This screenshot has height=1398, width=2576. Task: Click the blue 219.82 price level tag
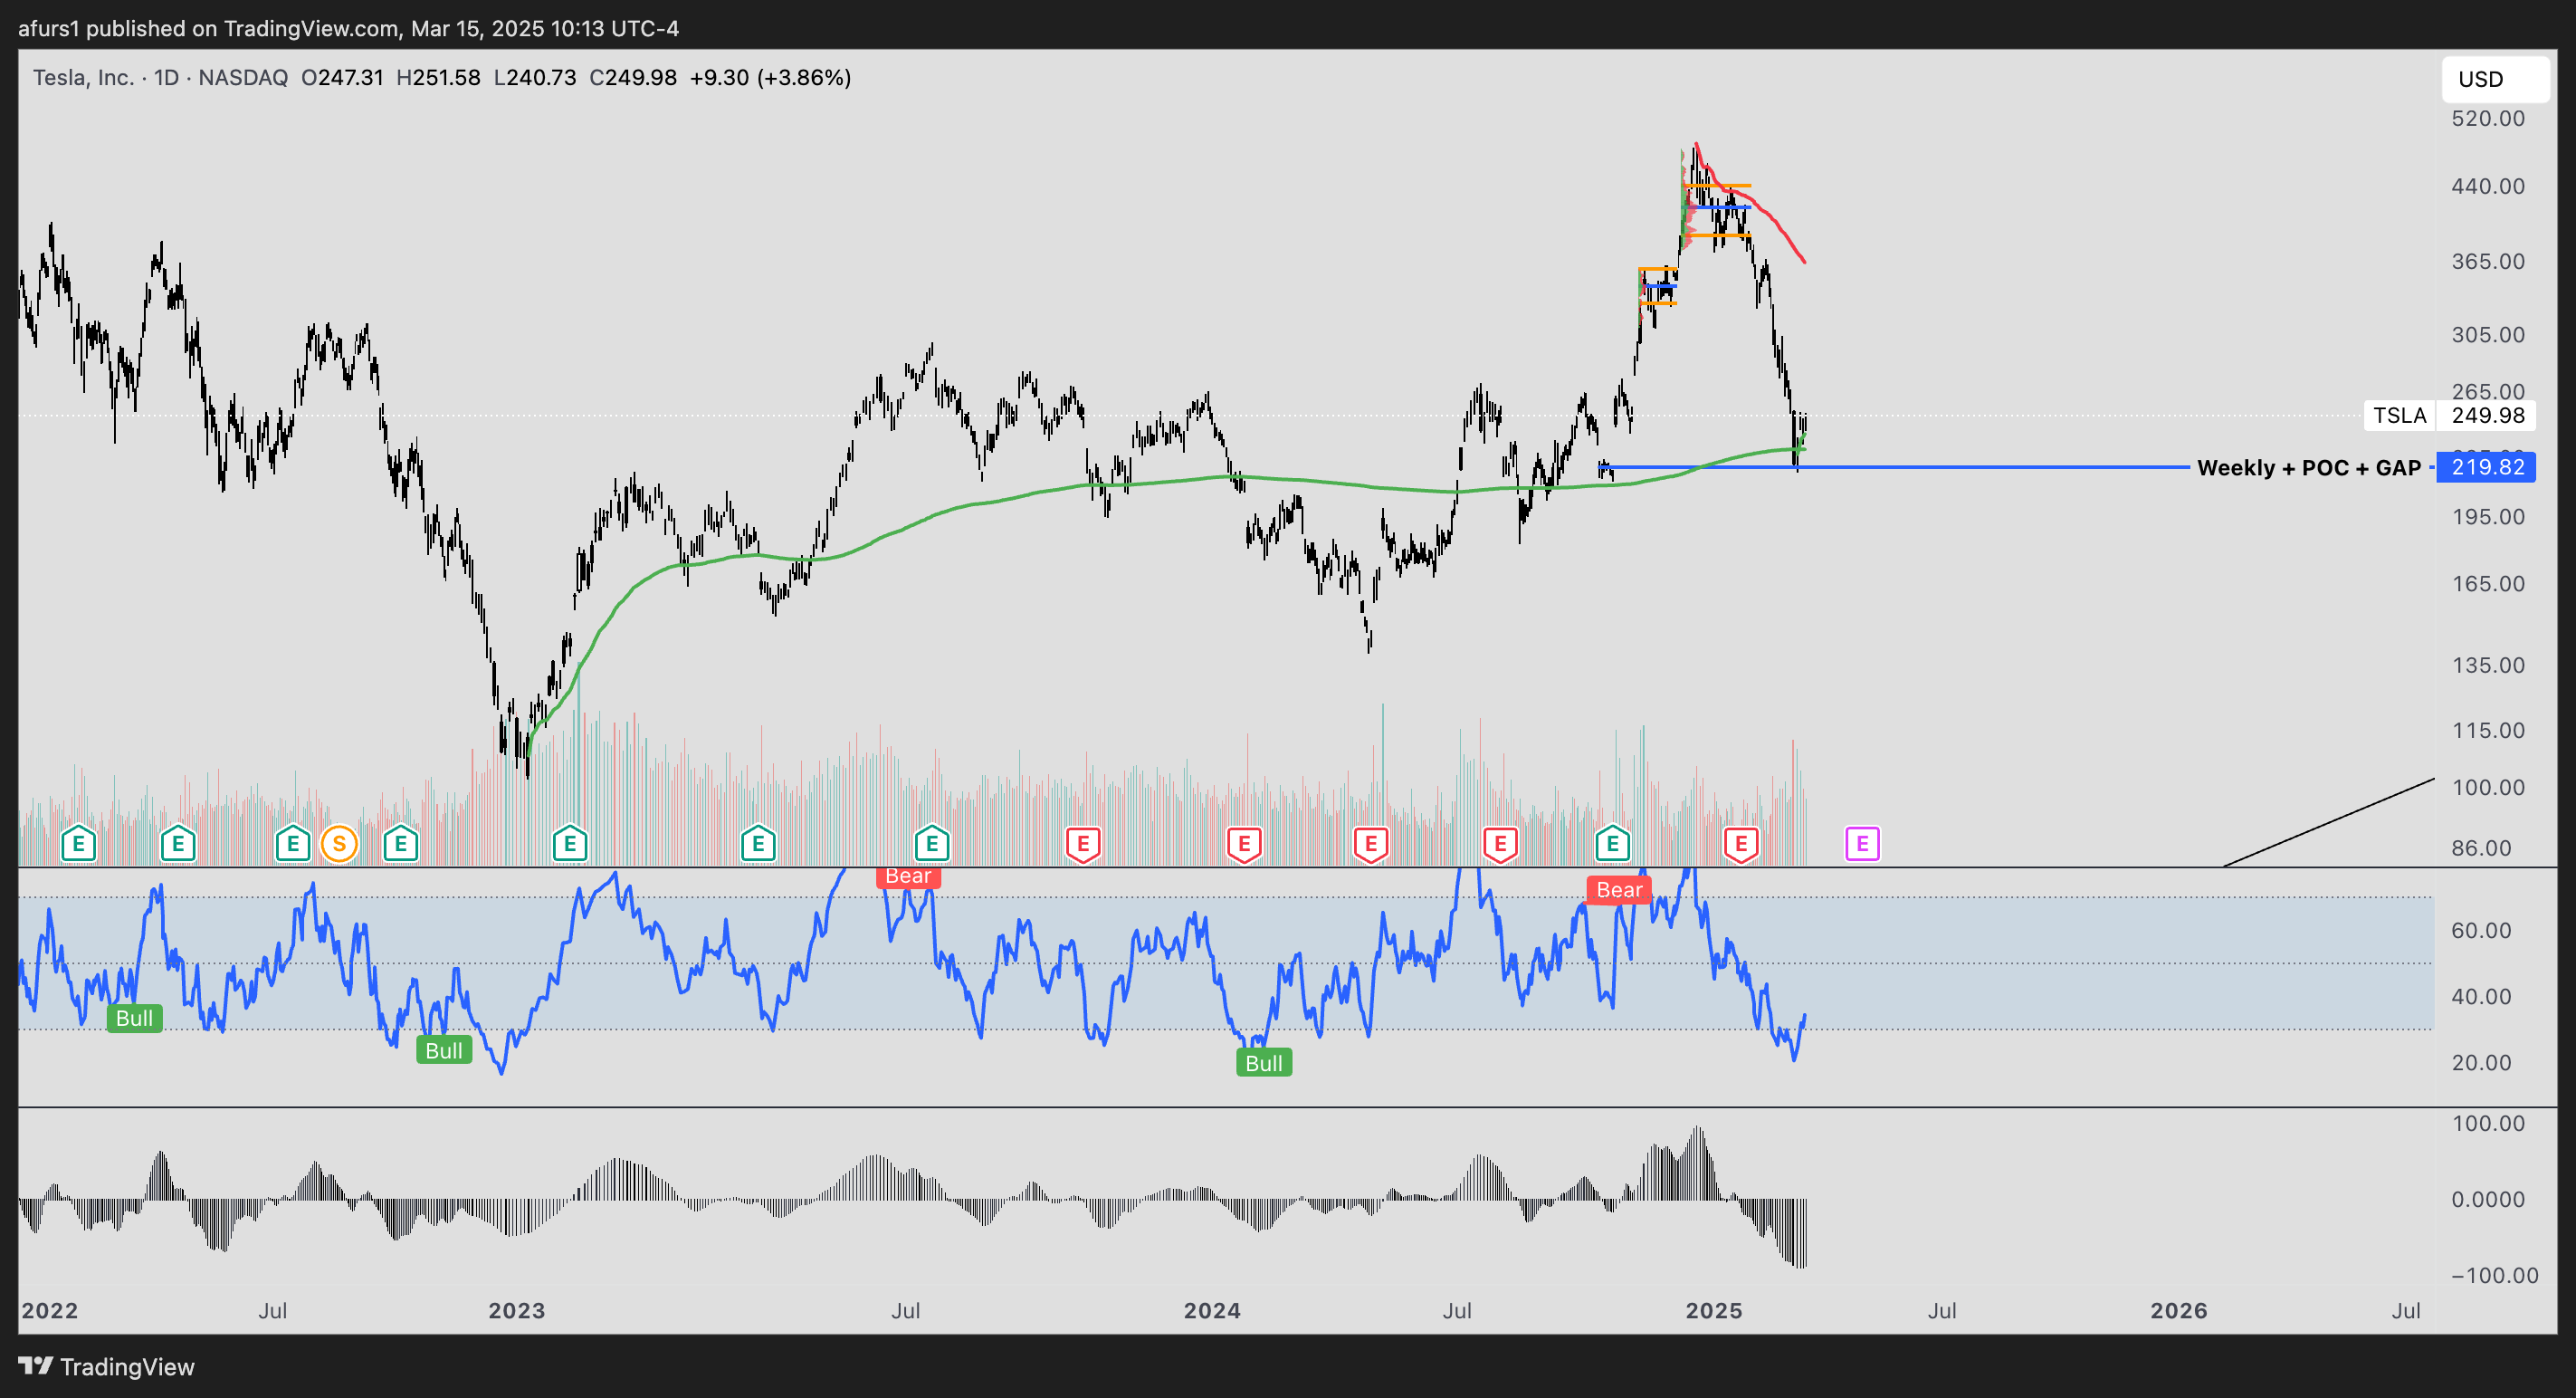click(2486, 467)
